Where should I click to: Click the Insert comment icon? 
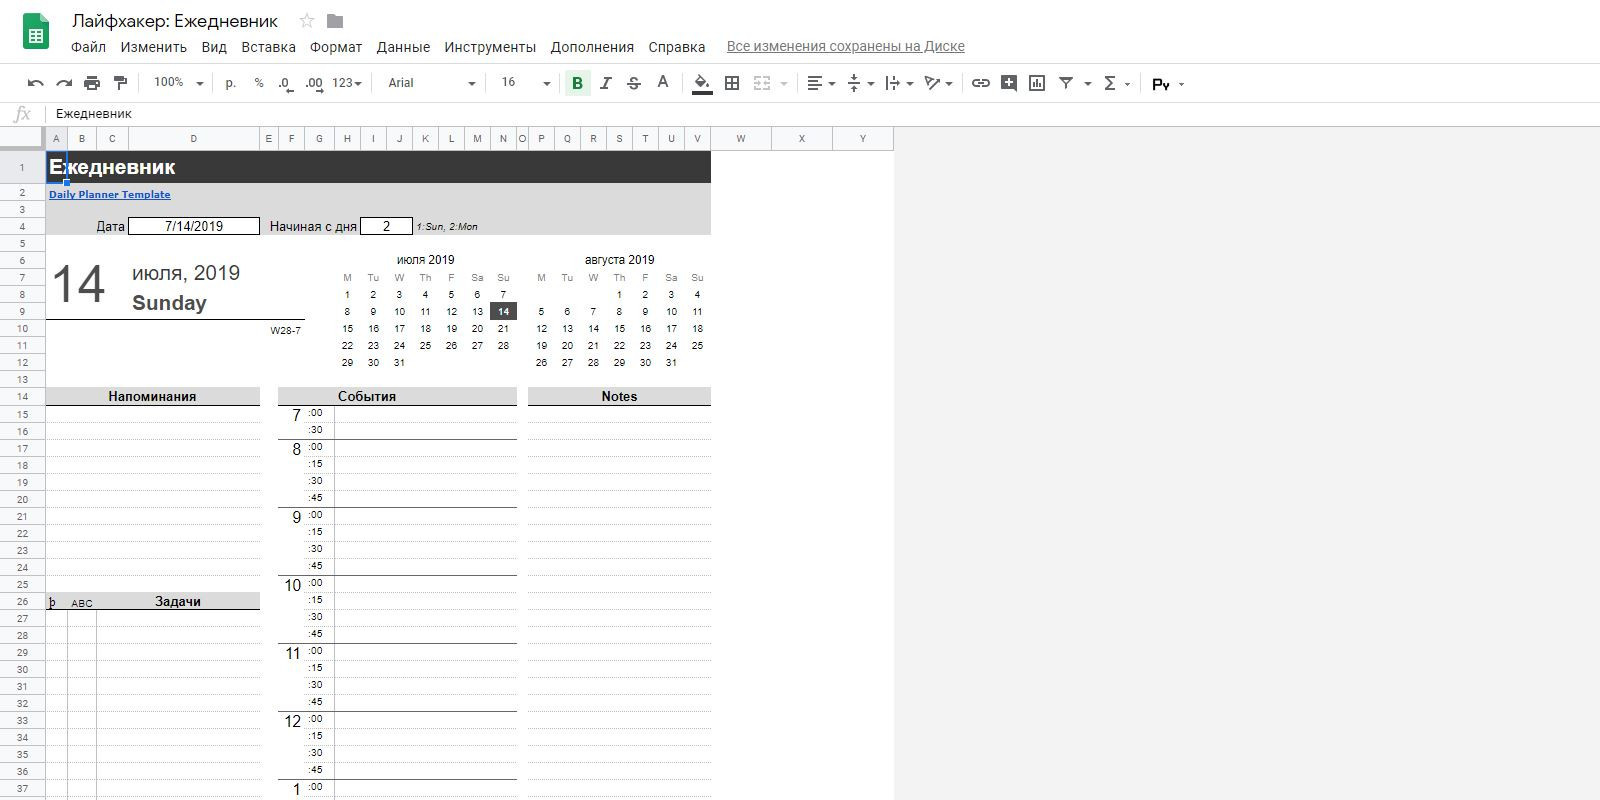point(1009,83)
